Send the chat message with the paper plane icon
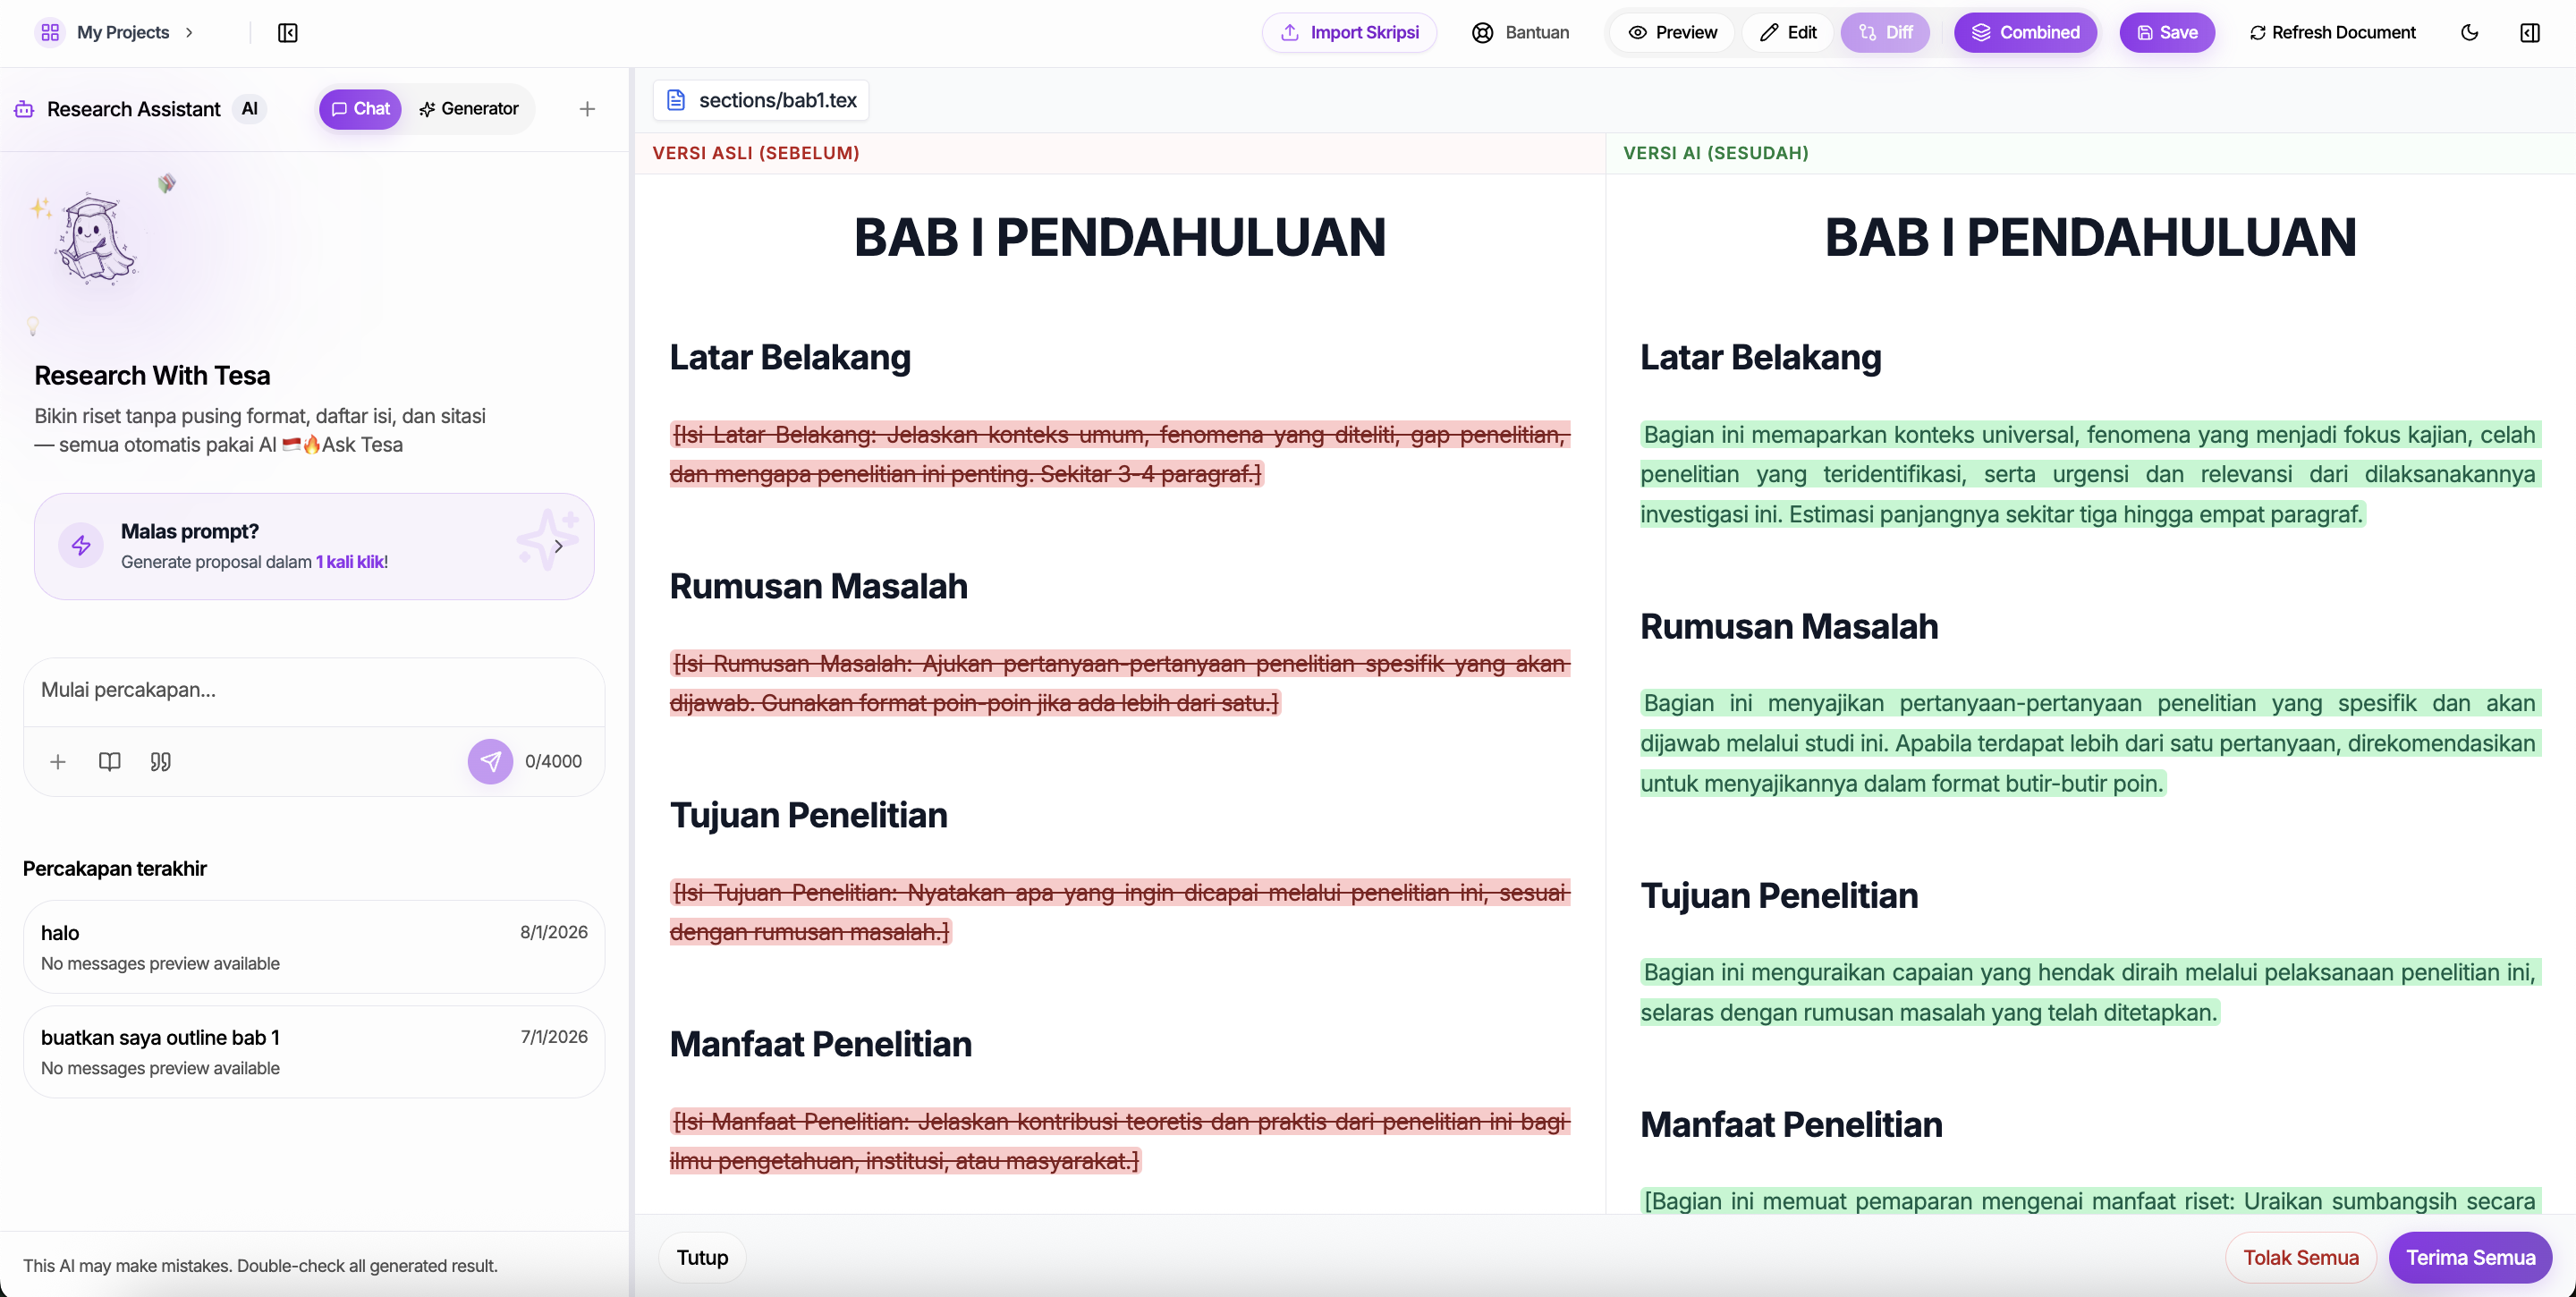 click(x=491, y=761)
